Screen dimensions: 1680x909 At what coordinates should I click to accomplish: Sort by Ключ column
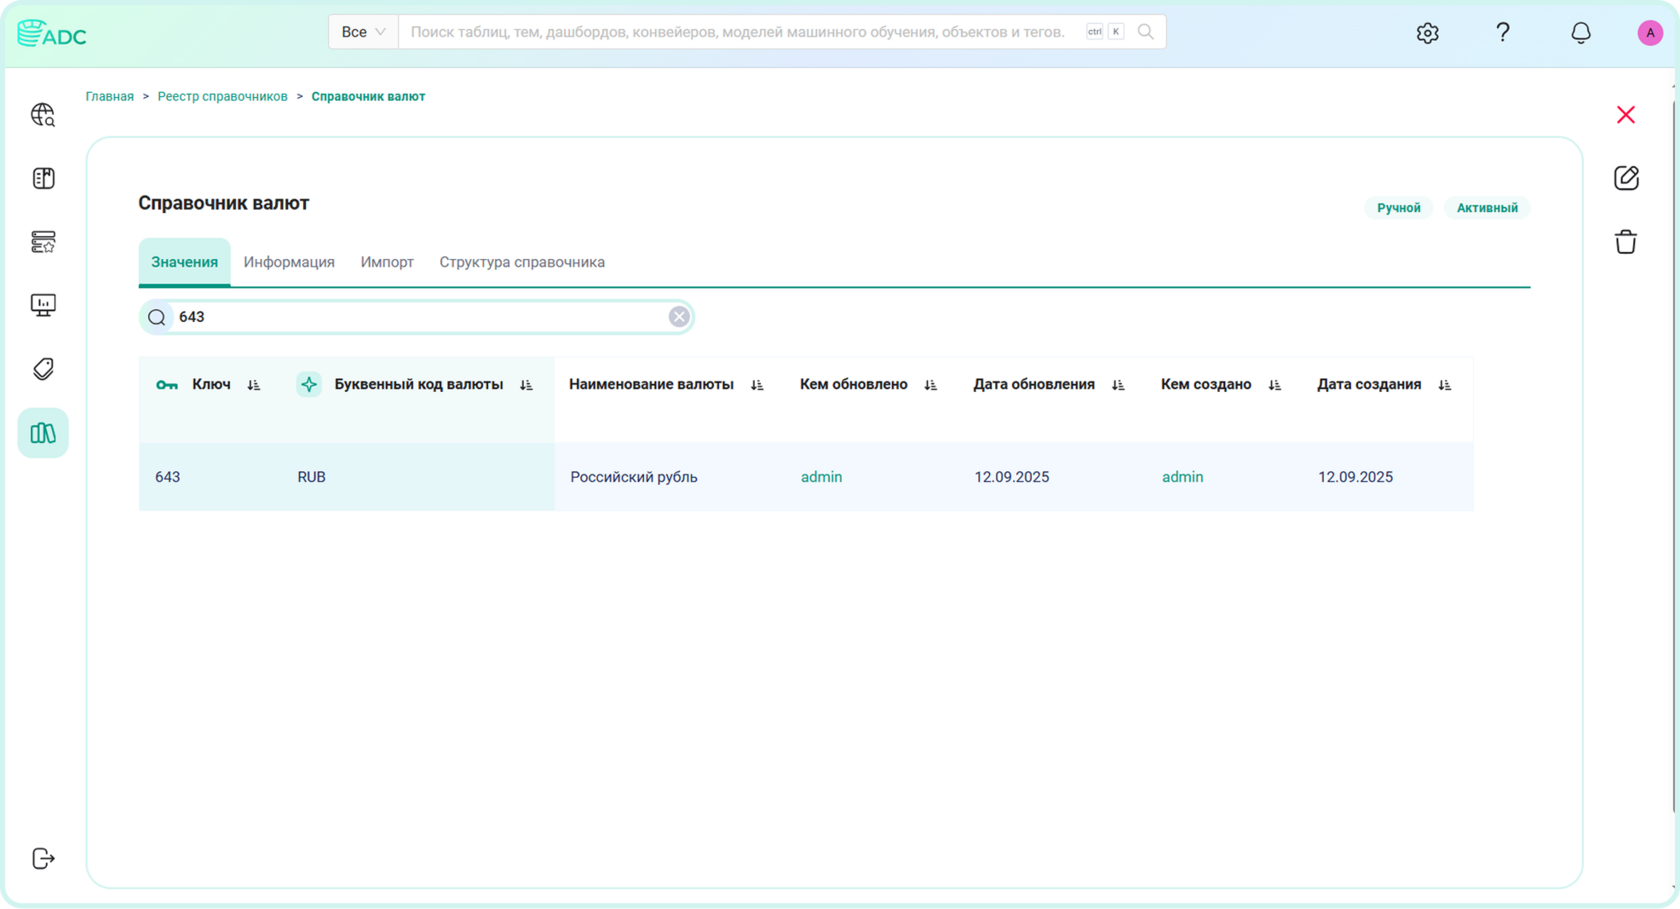click(254, 385)
